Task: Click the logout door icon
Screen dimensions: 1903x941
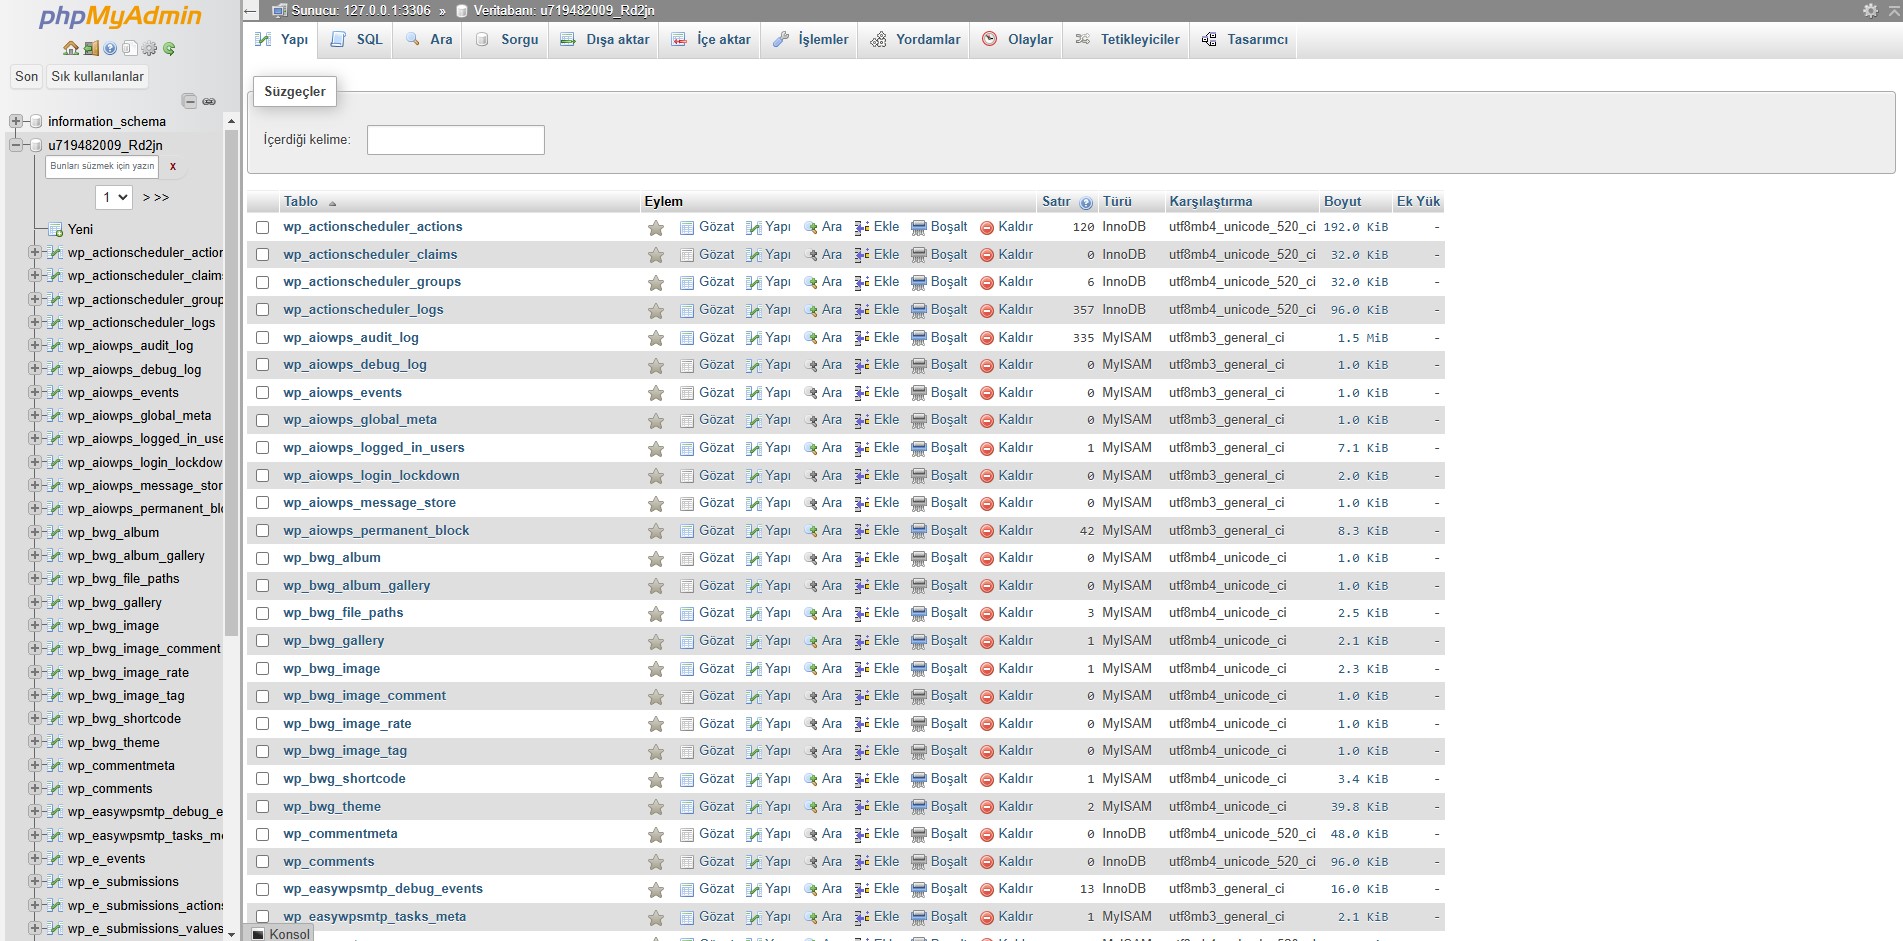Action: coord(91,48)
